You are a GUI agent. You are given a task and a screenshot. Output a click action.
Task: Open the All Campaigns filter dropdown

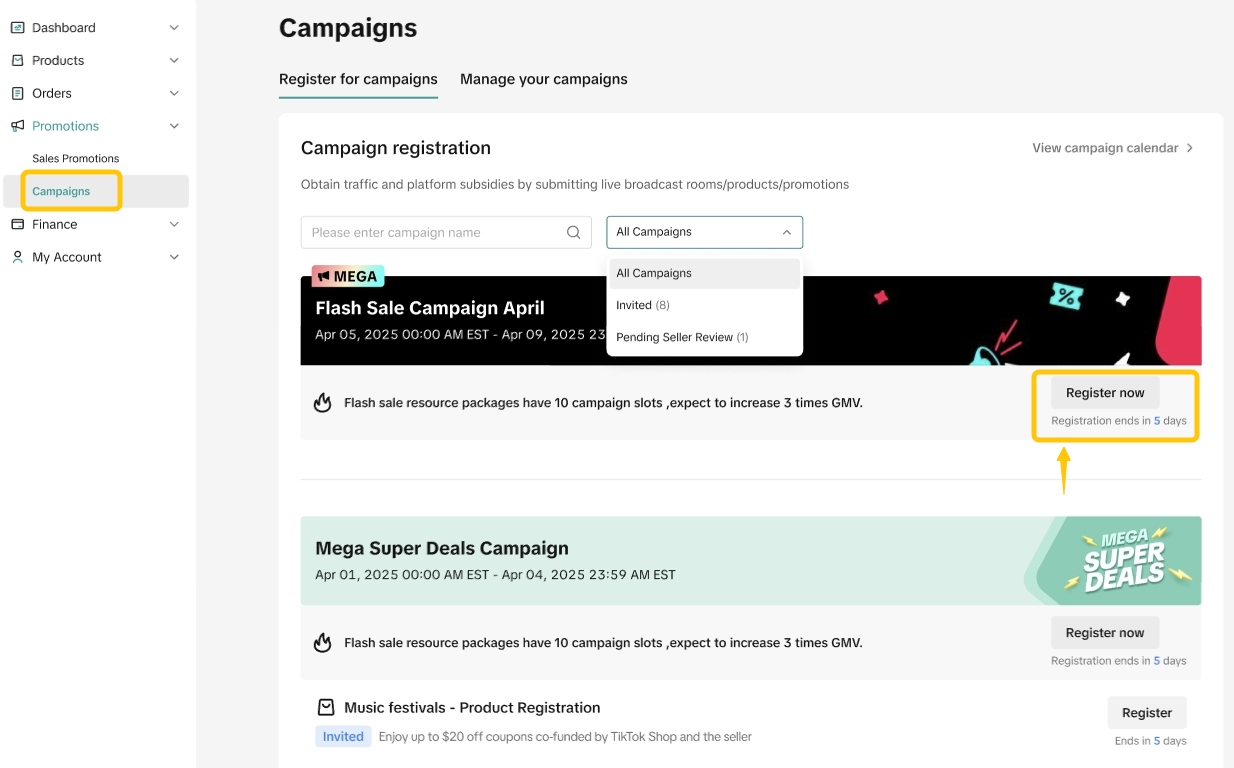[704, 232]
